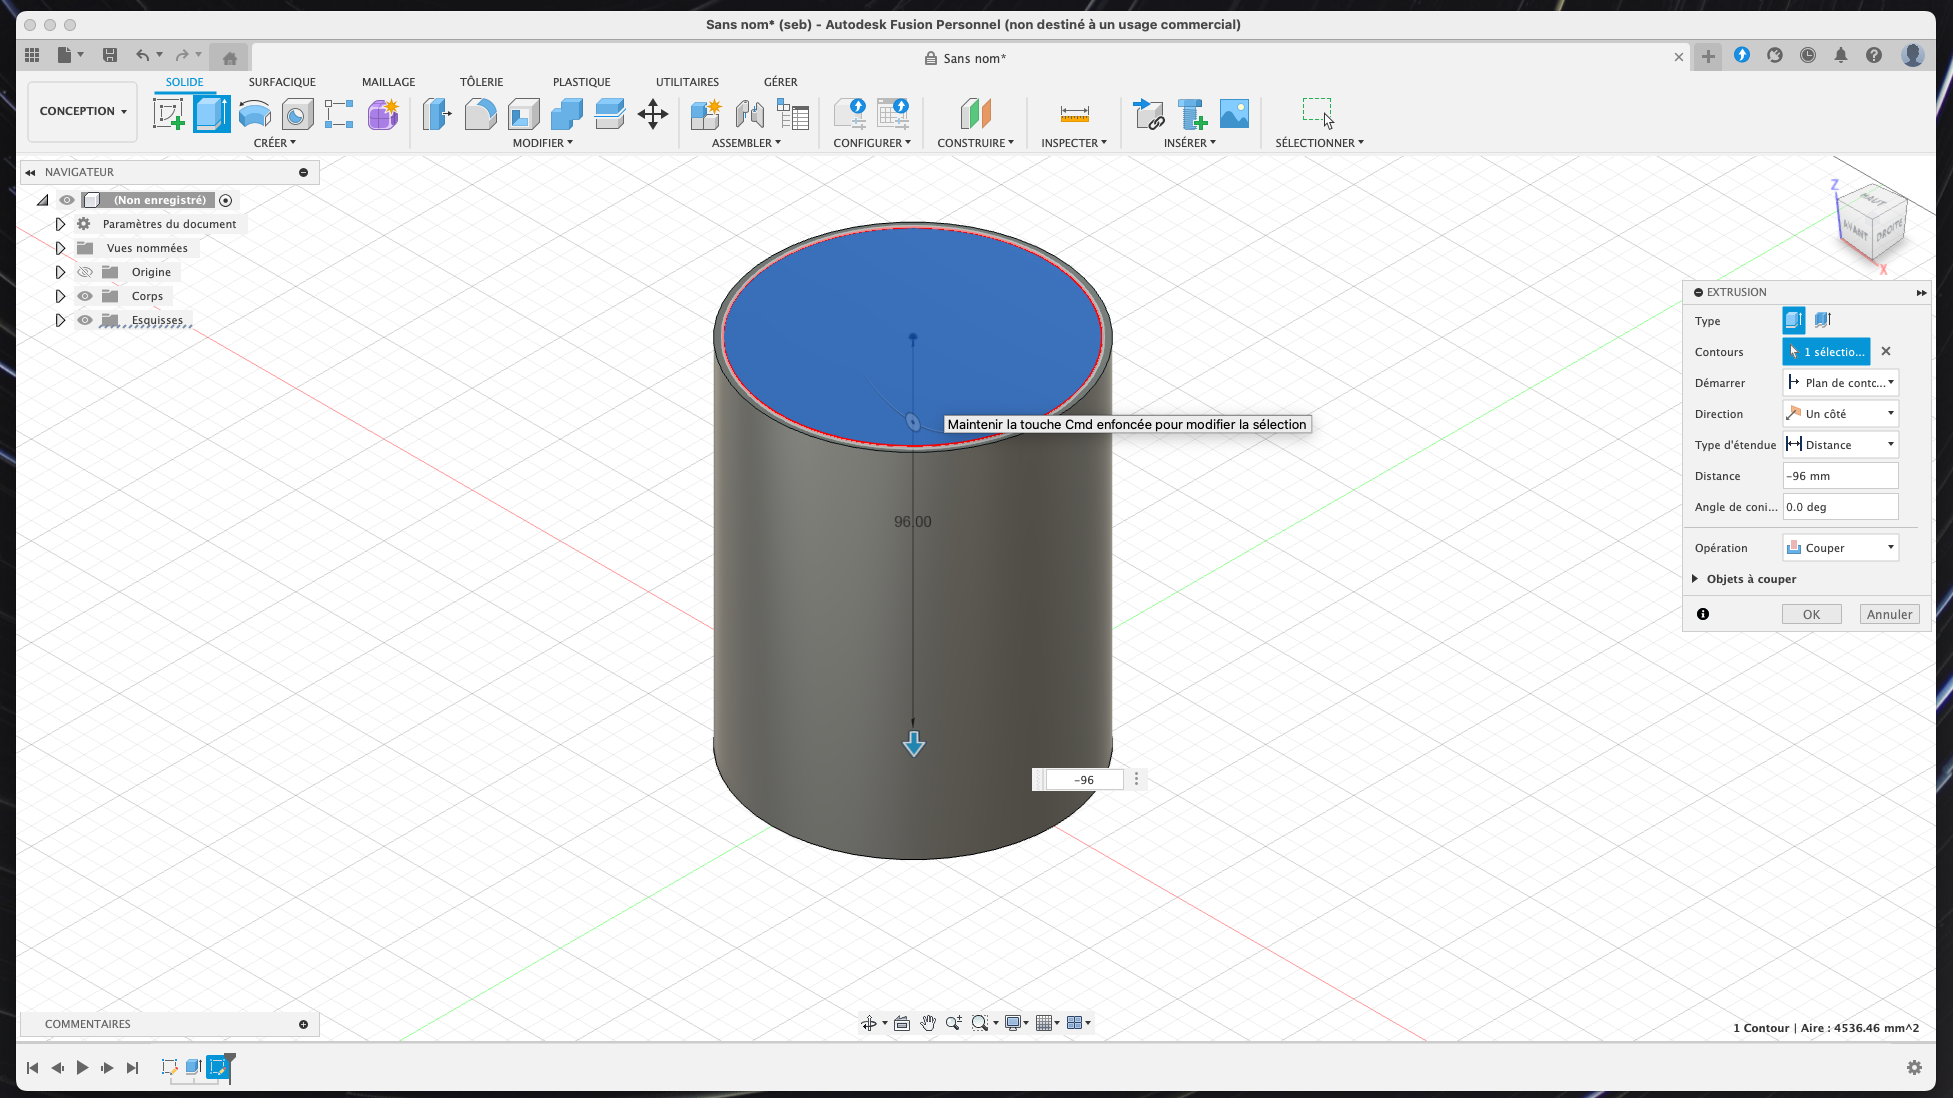
Task: Open the Measure tool under Inspecter
Action: [x=1074, y=114]
